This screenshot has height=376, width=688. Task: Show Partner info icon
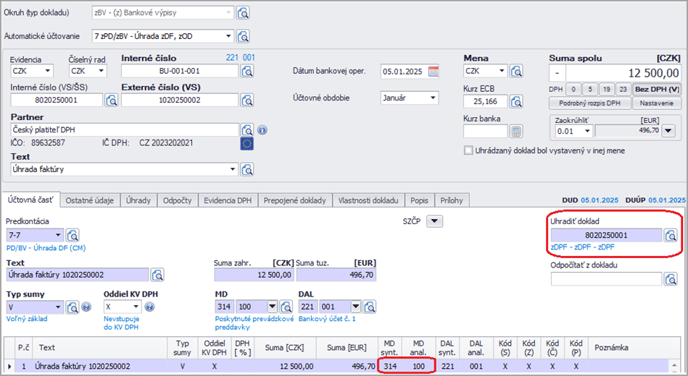(262, 130)
